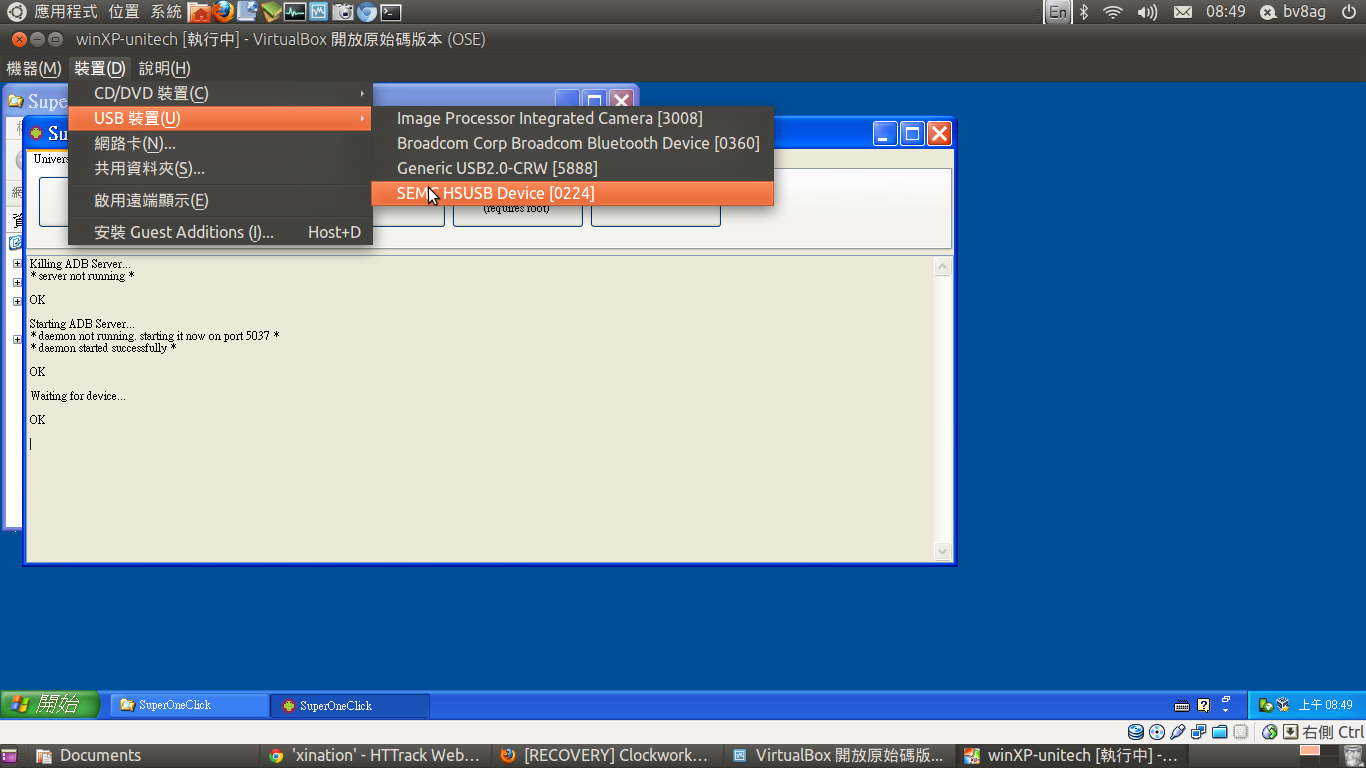The height and width of the screenshot is (768, 1366).
Task: Open the bv8ag user menu
Action: coord(1295,12)
